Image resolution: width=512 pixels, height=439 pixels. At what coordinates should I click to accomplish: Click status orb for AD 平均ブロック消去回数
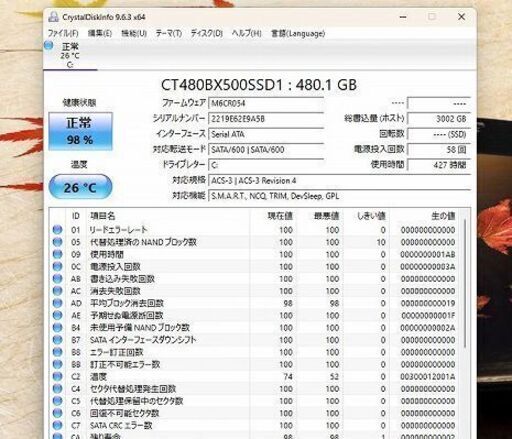pyautogui.click(x=58, y=303)
